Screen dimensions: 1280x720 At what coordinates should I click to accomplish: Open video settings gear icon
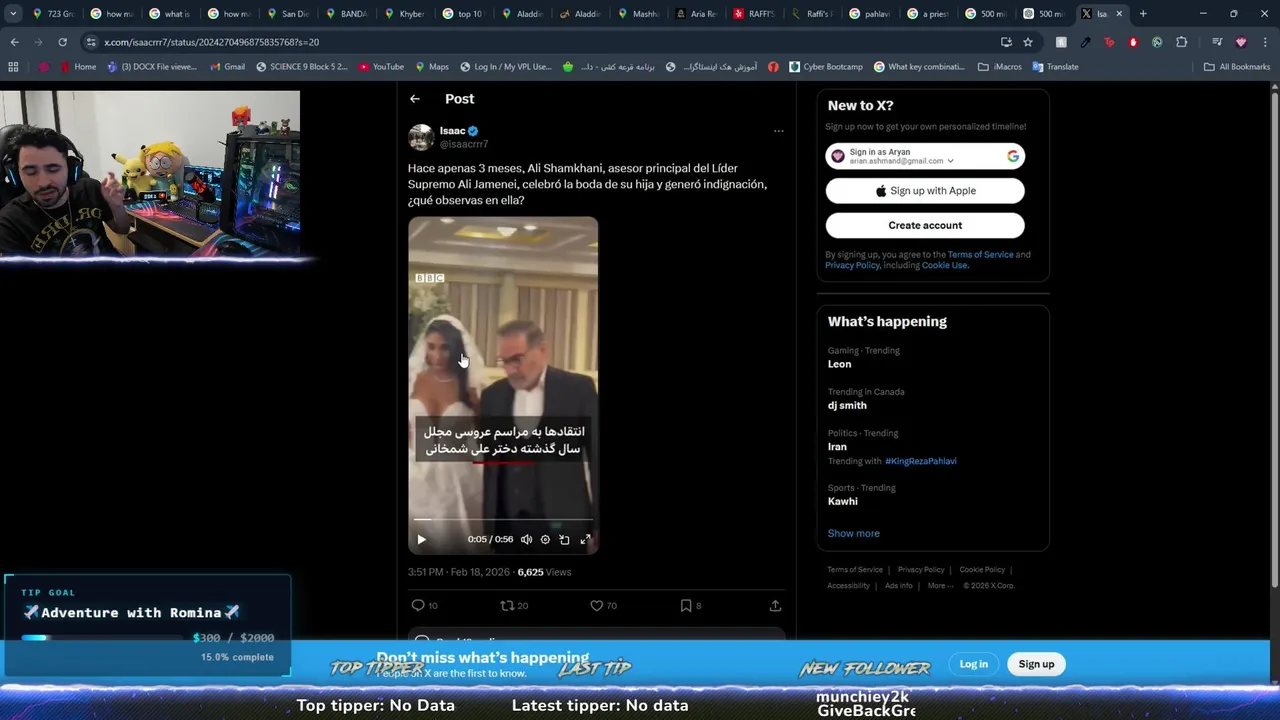(545, 539)
